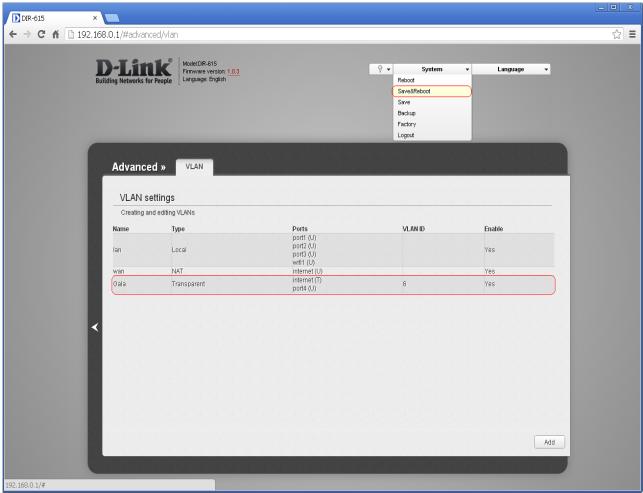Open the System dropdown menu
Screen dimensions: 643x493
[x=432, y=69]
